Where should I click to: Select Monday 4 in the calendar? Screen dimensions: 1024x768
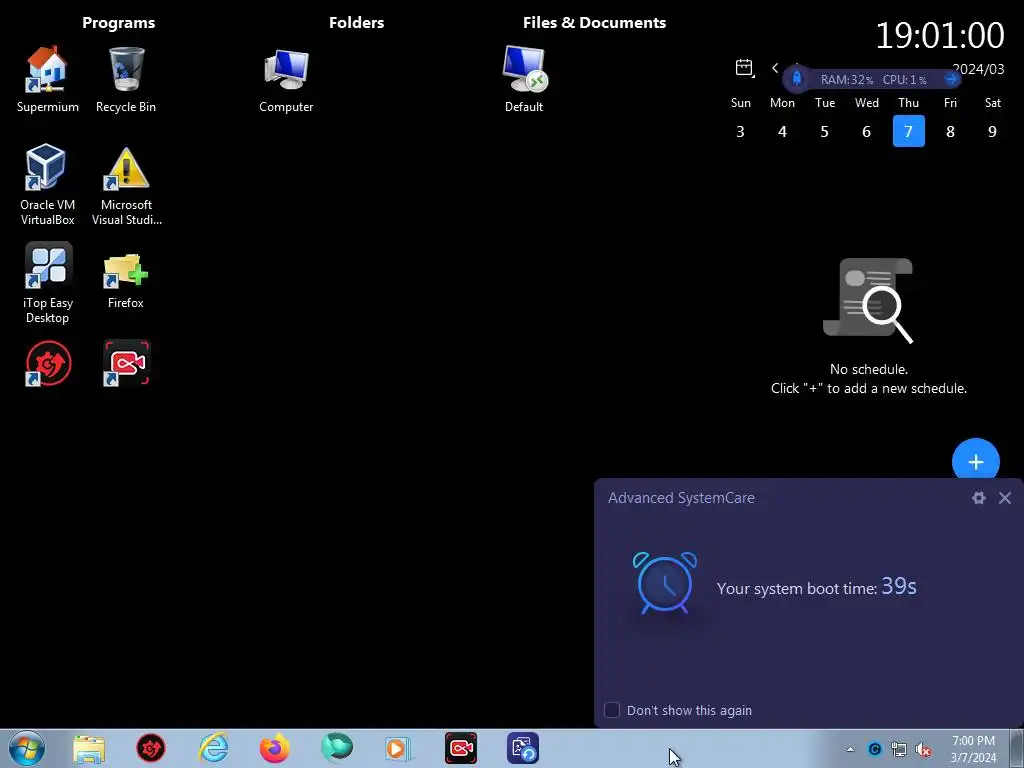point(782,131)
